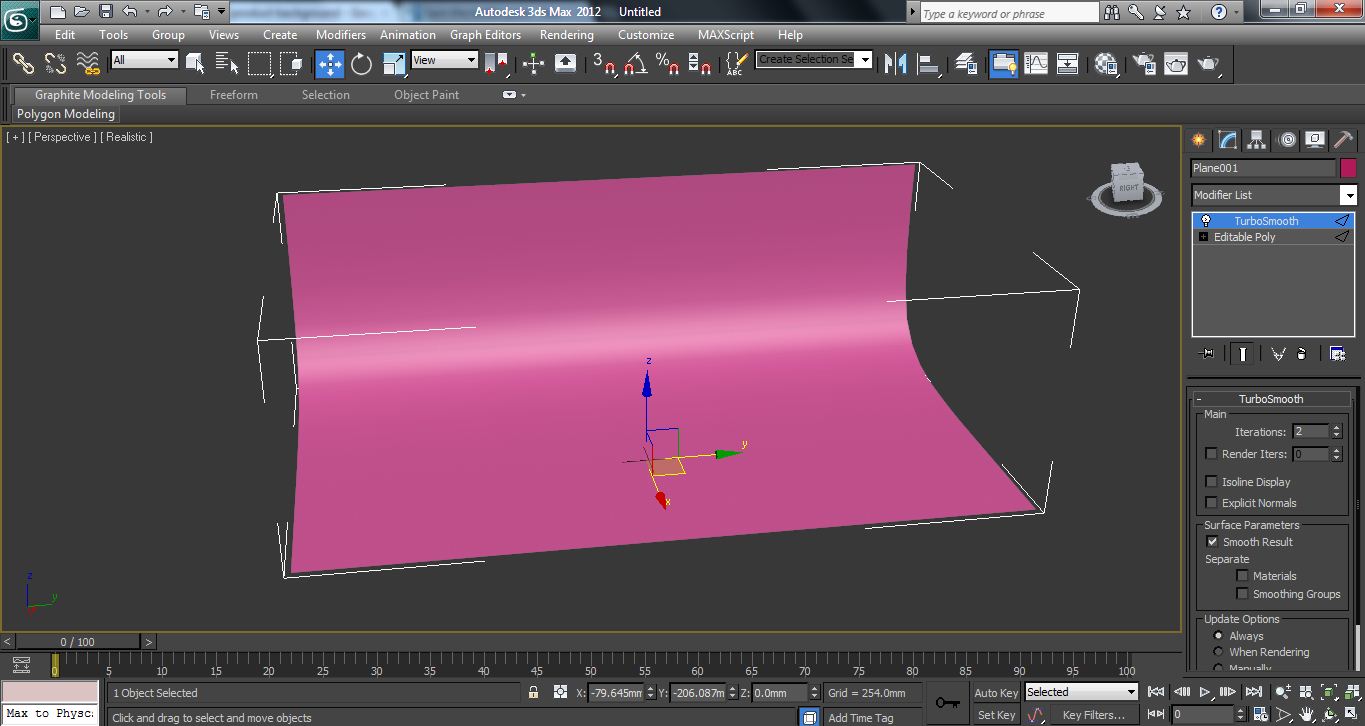Switch to the Freeform ribbon tab
The image size is (1365, 726).
tap(233, 94)
